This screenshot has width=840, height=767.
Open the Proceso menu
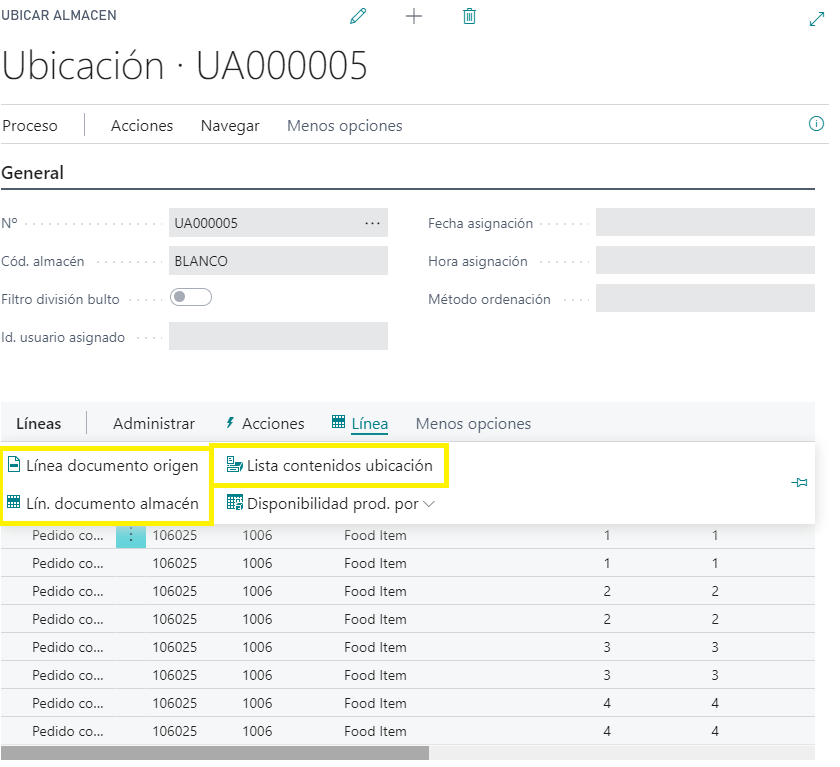pos(30,126)
